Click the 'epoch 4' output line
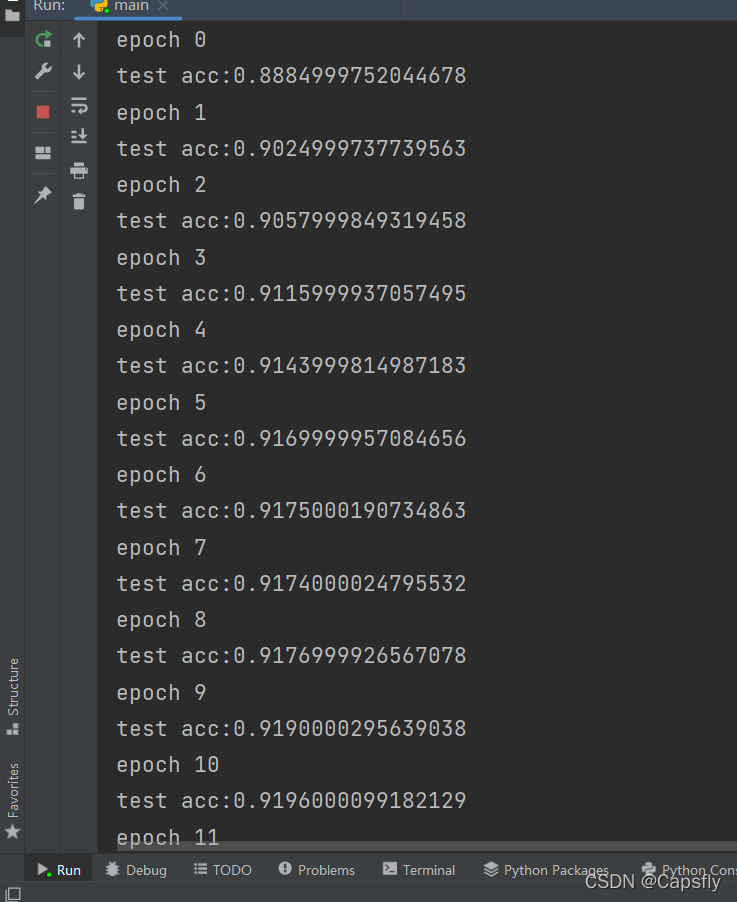737x902 pixels. coord(161,330)
